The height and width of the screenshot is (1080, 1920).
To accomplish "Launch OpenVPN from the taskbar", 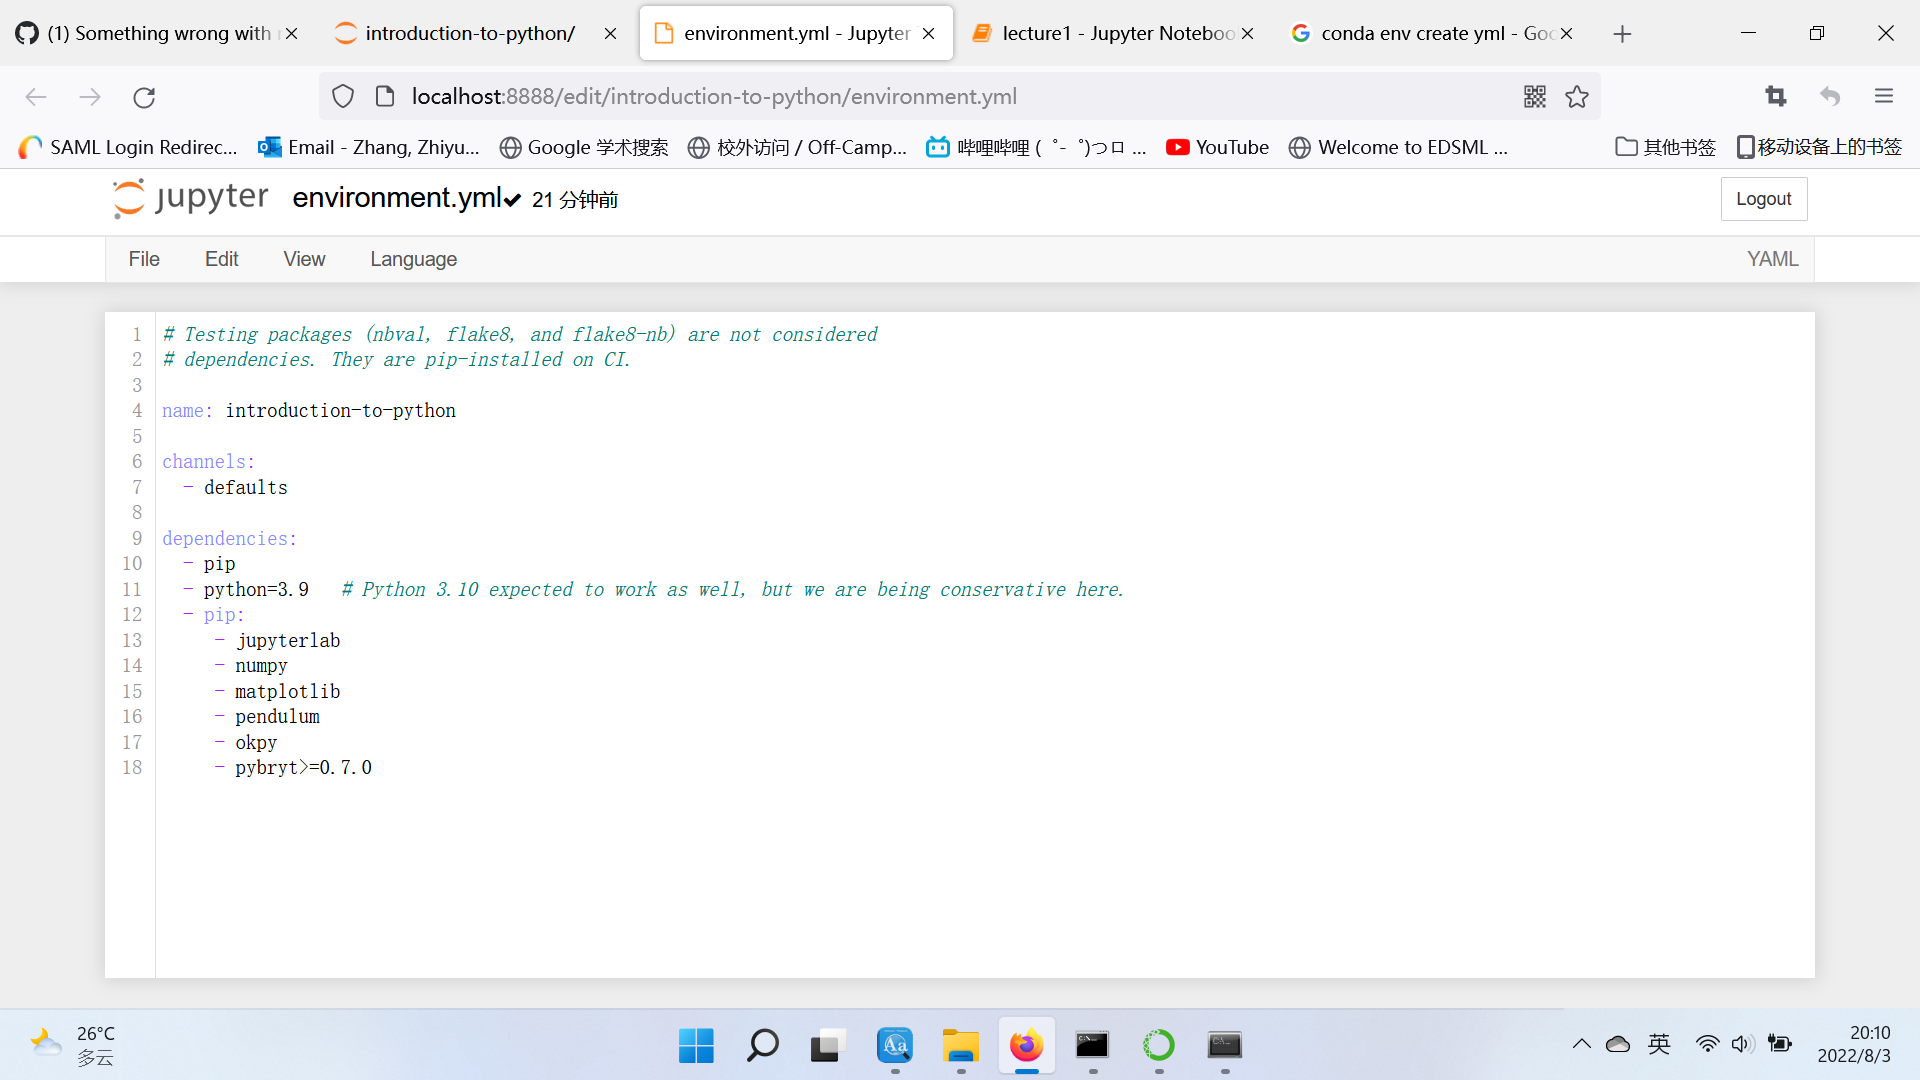I will coord(1159,1047).
